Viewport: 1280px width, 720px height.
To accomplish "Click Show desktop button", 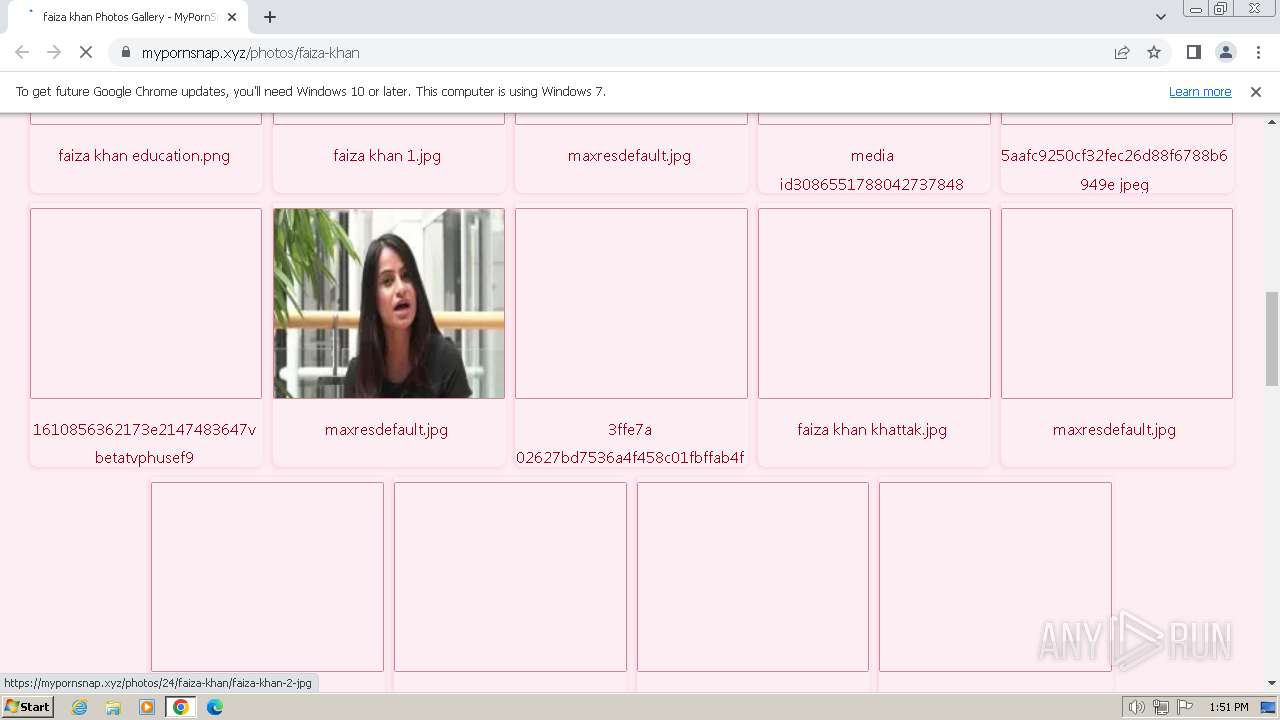I will point(1270,707).
